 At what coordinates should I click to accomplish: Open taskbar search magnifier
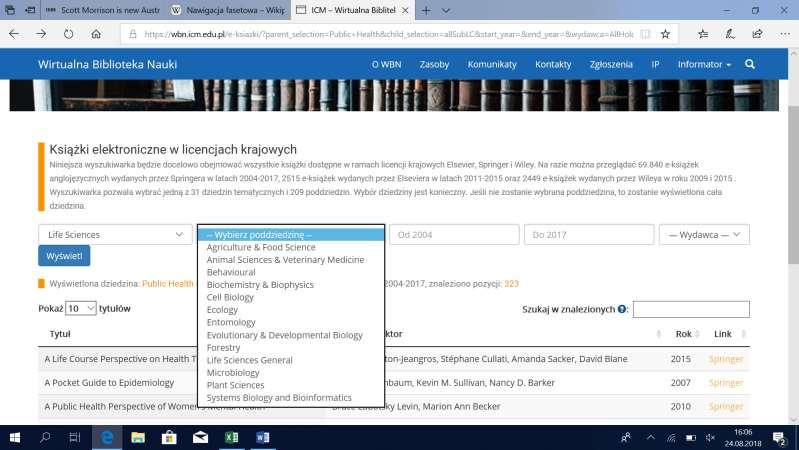(45, 437)
